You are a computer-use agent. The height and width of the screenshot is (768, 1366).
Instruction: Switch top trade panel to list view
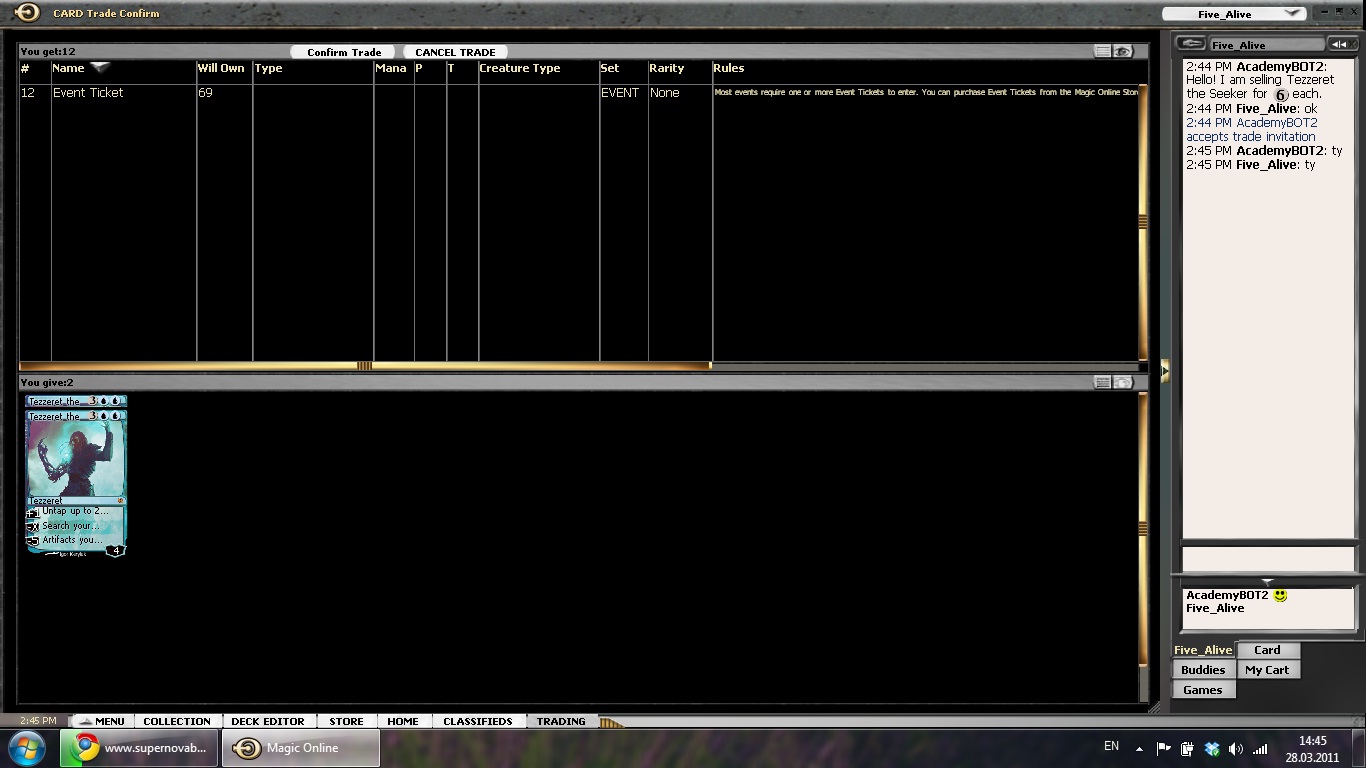pyautogui.click(x=1102, y=51)
